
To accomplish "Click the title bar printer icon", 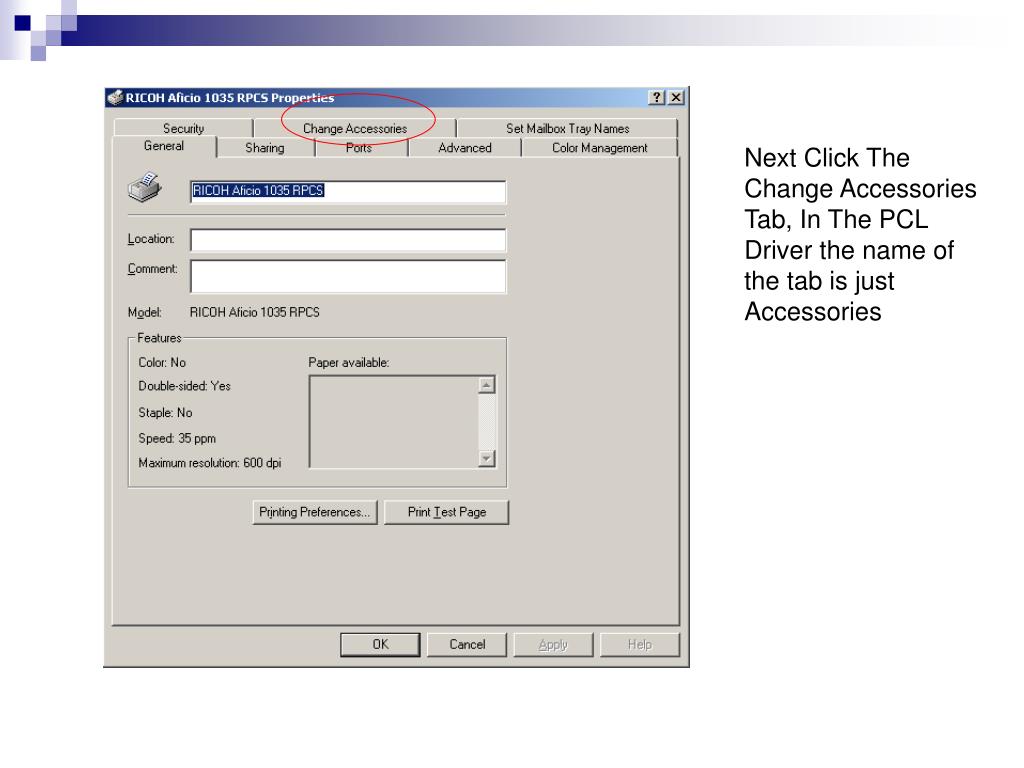I will (x=116, y=97).
